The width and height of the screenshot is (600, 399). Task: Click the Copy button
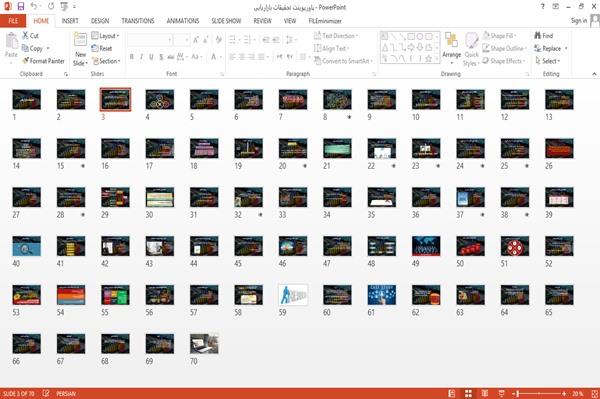click(35, 48)
